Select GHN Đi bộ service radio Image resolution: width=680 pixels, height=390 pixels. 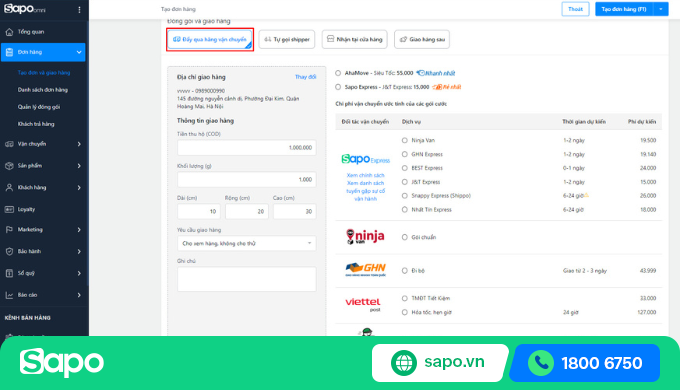pyautogui.click(x=405, y=271)
